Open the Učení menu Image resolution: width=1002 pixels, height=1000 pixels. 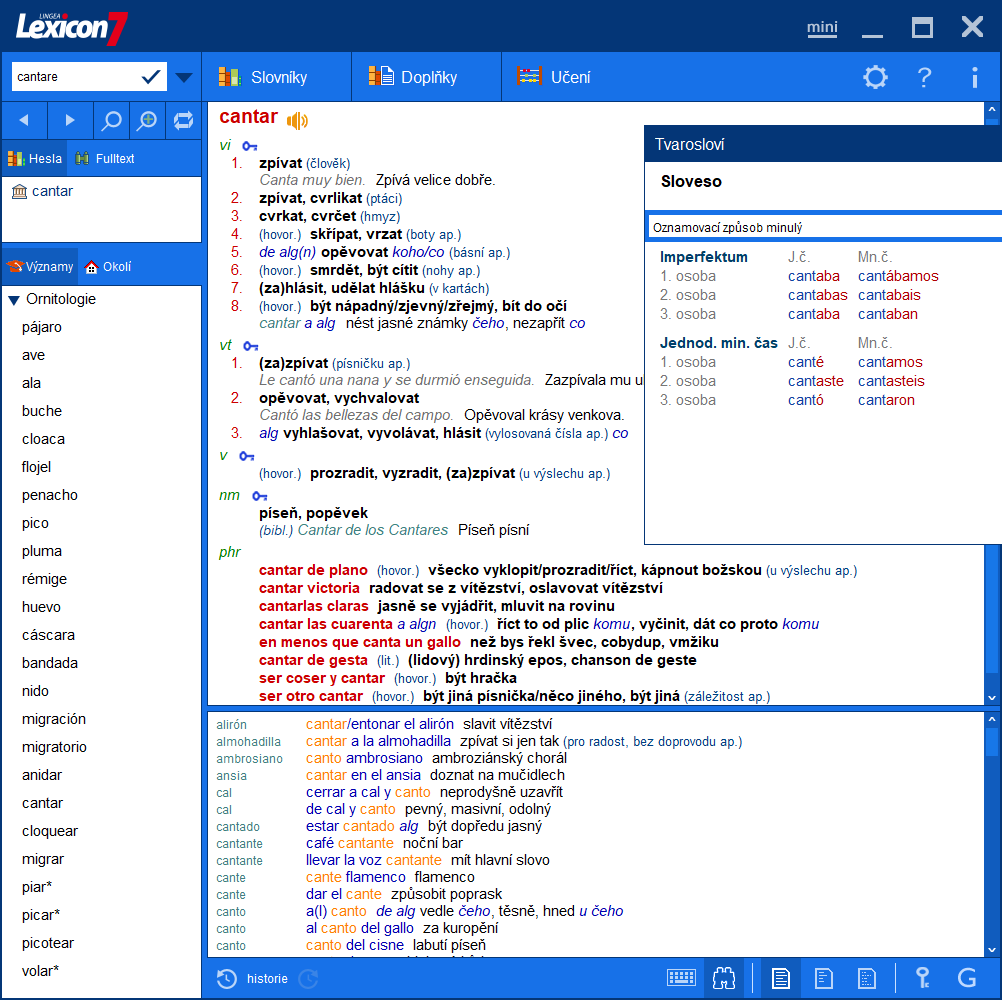point(553,77)
